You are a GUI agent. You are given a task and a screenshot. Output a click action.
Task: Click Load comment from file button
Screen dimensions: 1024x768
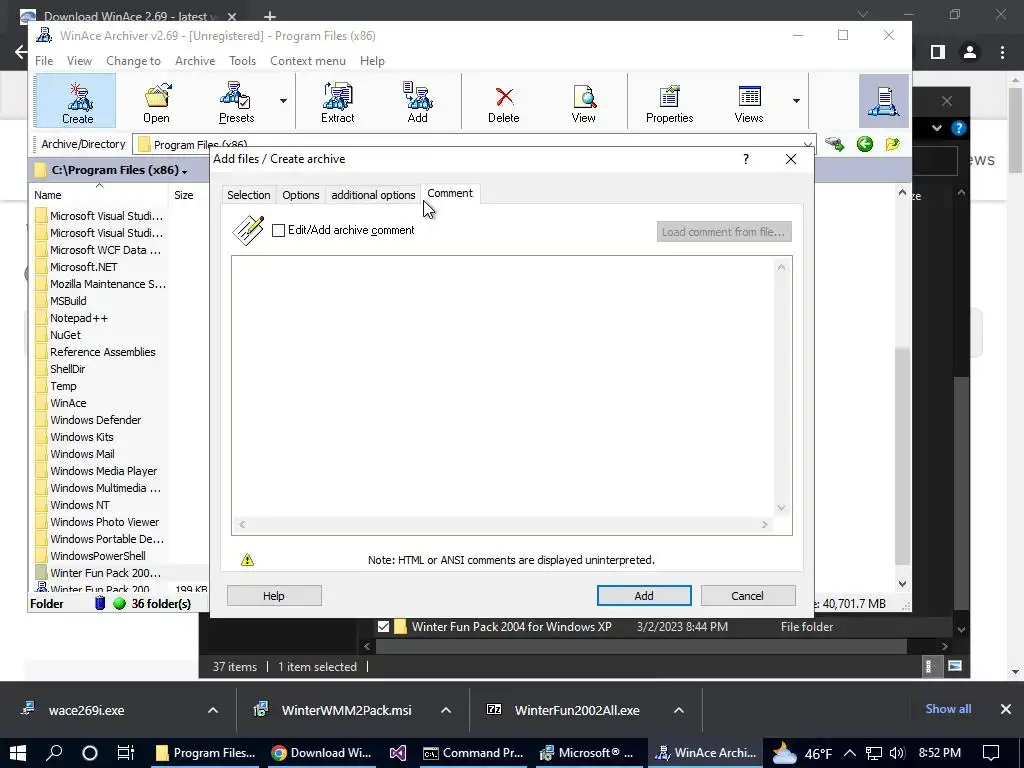coord(724,231)
